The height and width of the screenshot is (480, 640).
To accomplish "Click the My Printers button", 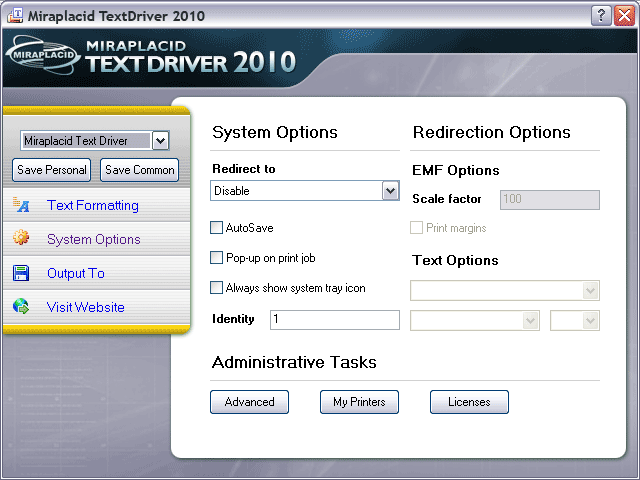I will (x=359, y=402).
